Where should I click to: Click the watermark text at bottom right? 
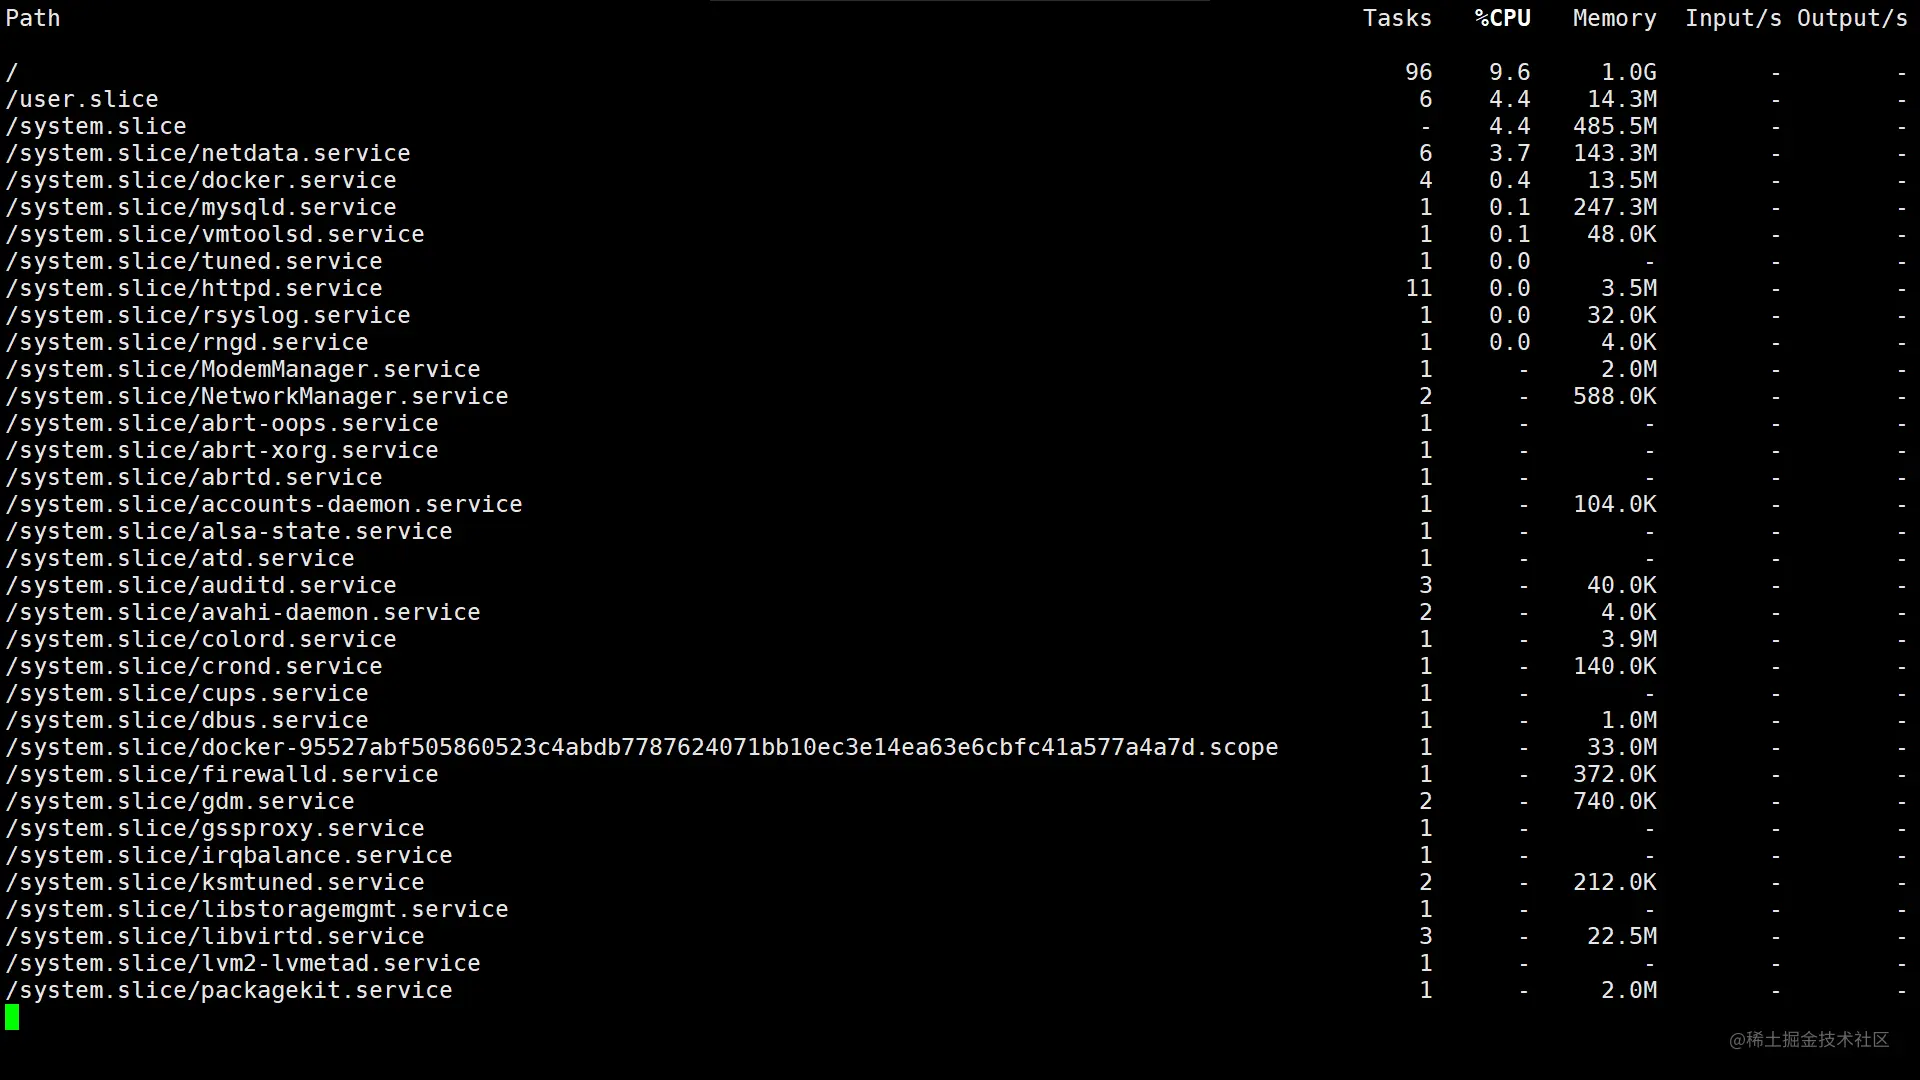coord(1809,1040)
